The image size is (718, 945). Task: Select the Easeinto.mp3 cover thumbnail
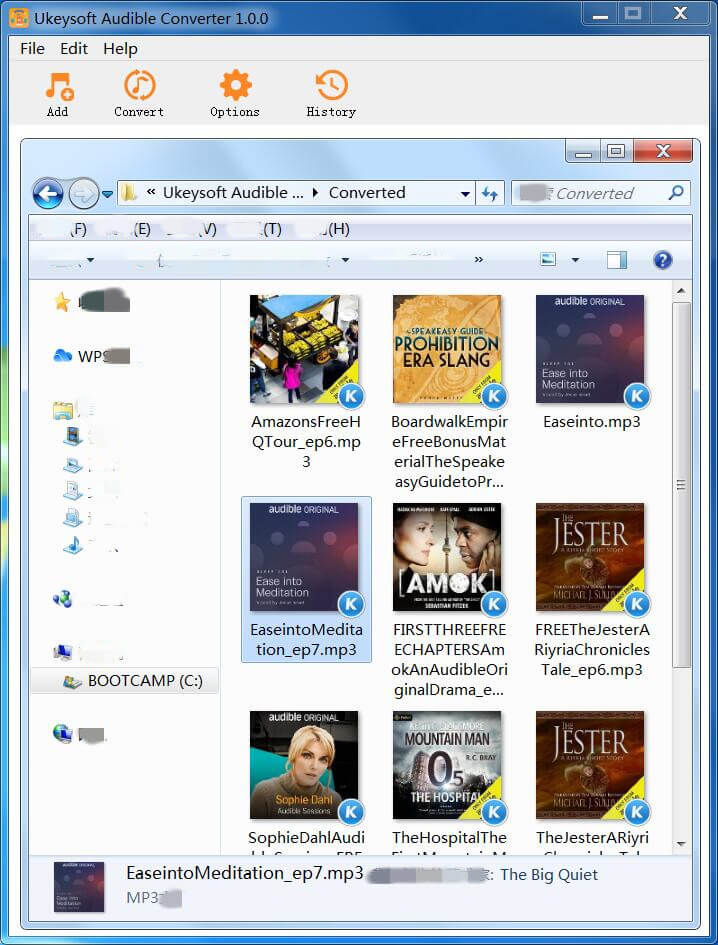click(x=590, y=349)
